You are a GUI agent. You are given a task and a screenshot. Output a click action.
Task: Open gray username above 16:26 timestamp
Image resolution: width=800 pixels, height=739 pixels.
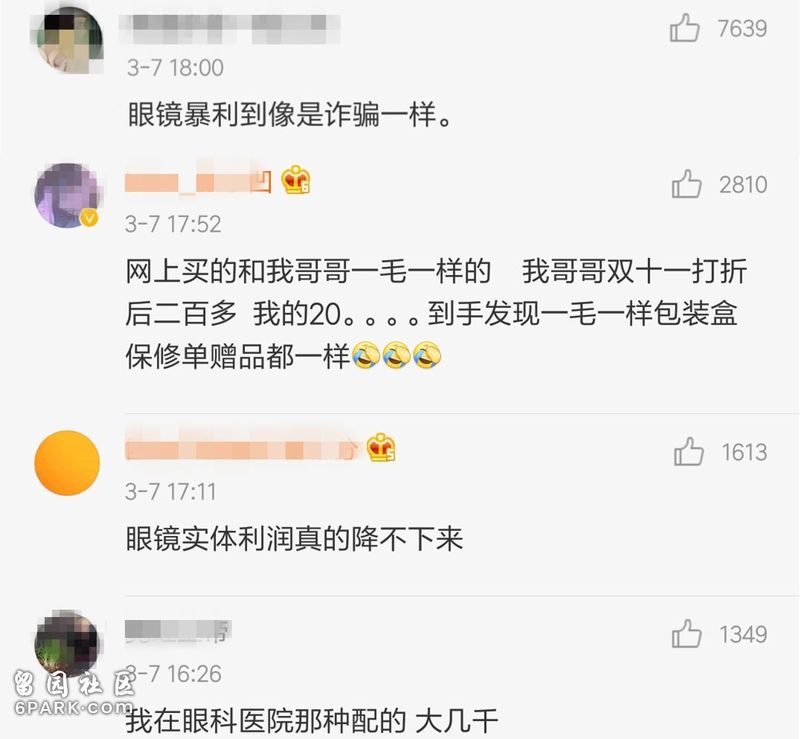click(x=178, y=631)
